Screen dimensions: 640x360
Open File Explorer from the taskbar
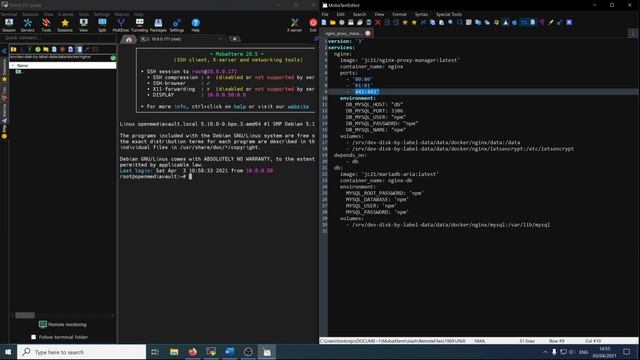click(x=174, y=352)
